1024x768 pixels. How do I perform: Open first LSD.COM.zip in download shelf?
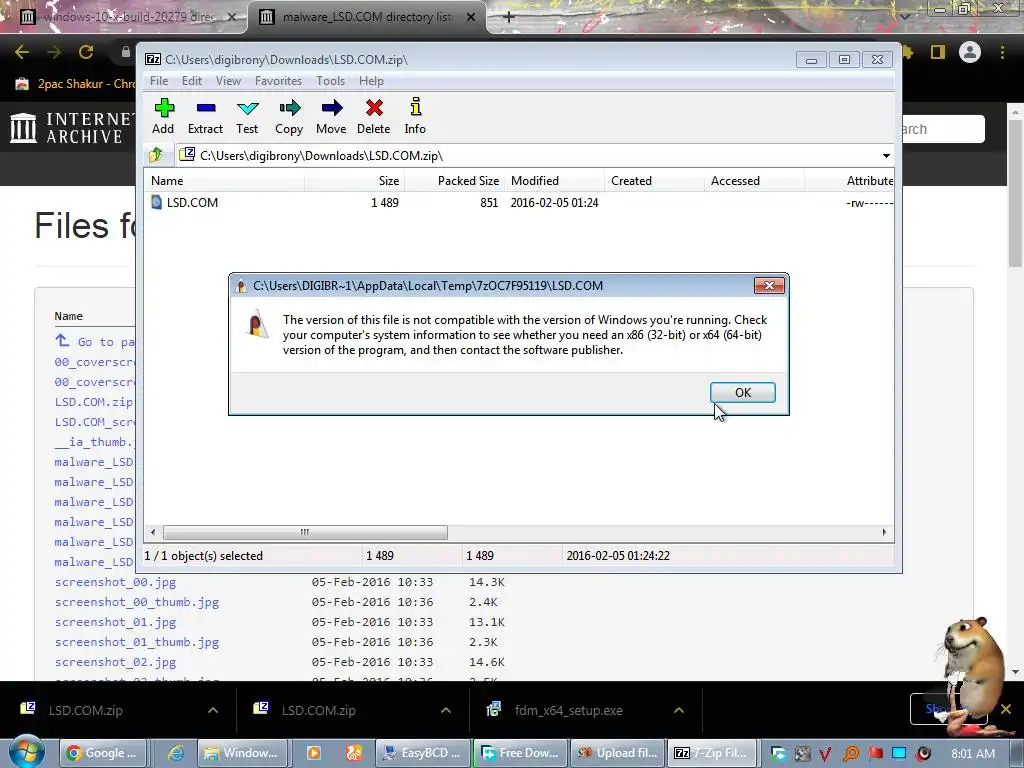85,710
